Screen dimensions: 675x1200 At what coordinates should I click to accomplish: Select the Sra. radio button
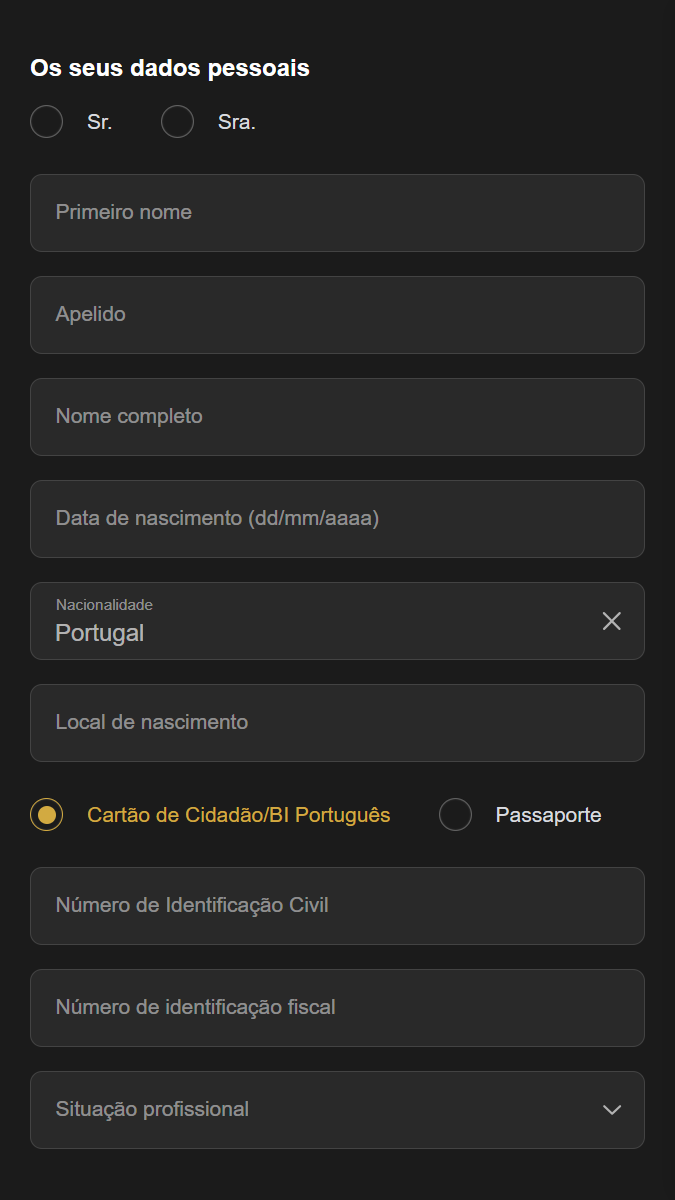[x=177, y=122]
